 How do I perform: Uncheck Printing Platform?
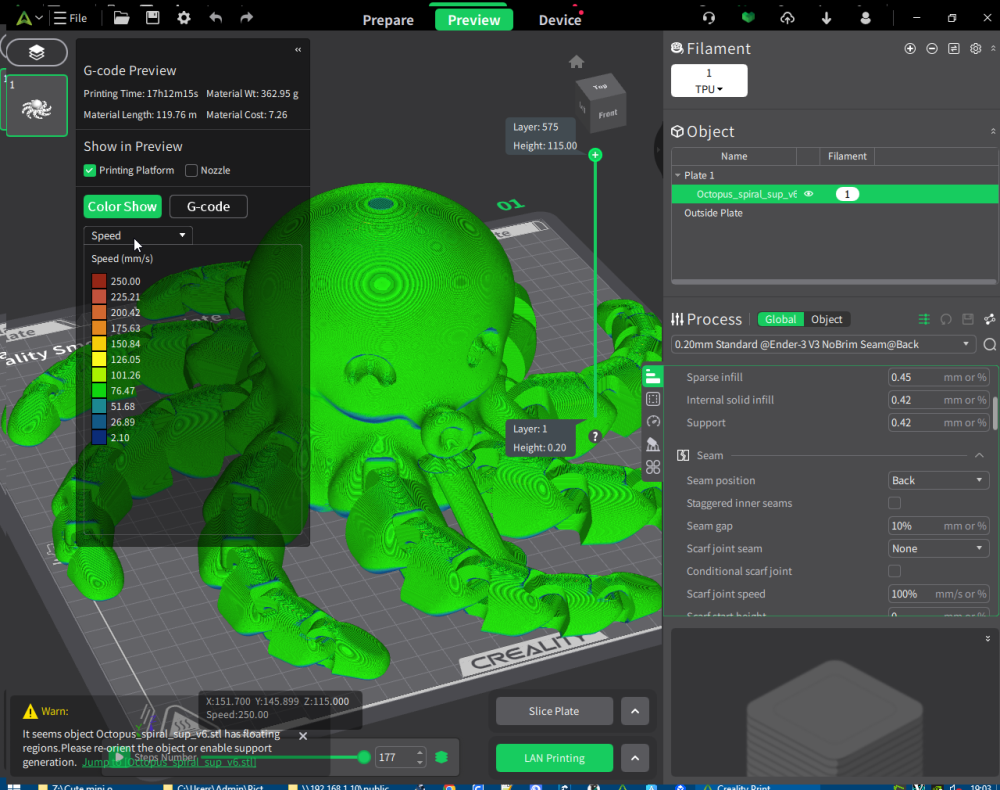pos(90,170)
